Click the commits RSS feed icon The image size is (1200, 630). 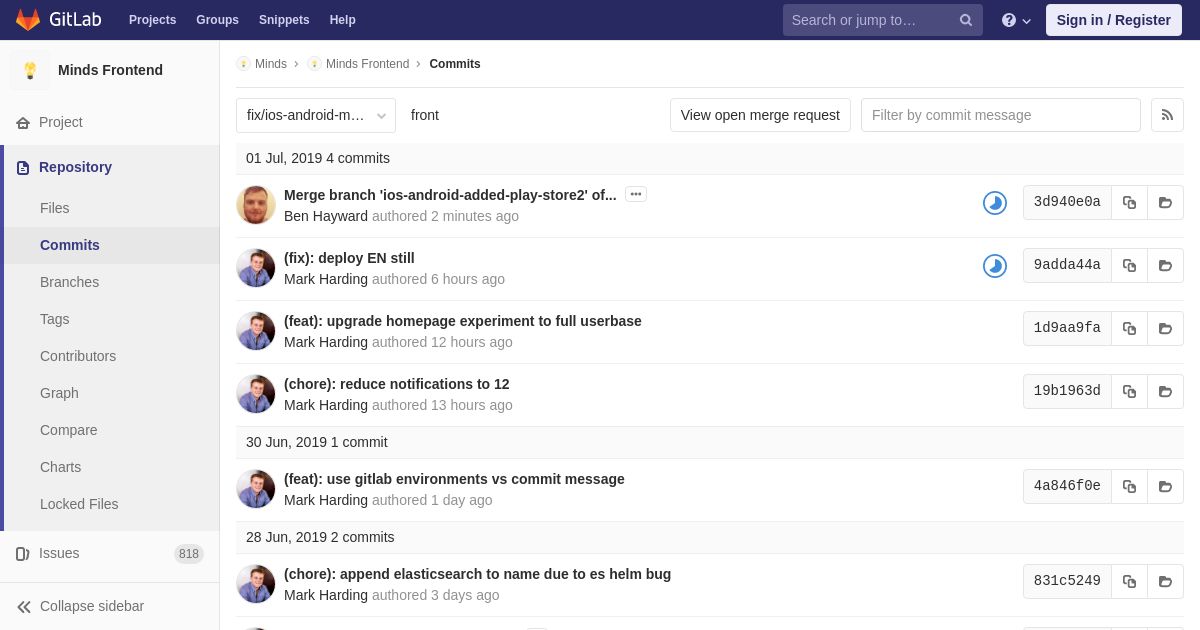(x=1167, y=115)
